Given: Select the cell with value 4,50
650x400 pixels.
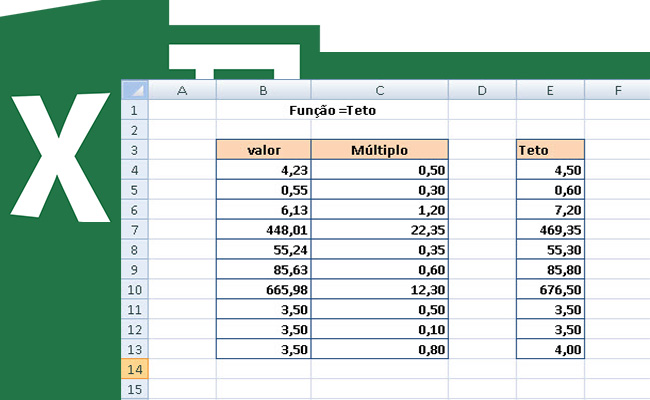Looking at the screenshot, I should [551, 170].
